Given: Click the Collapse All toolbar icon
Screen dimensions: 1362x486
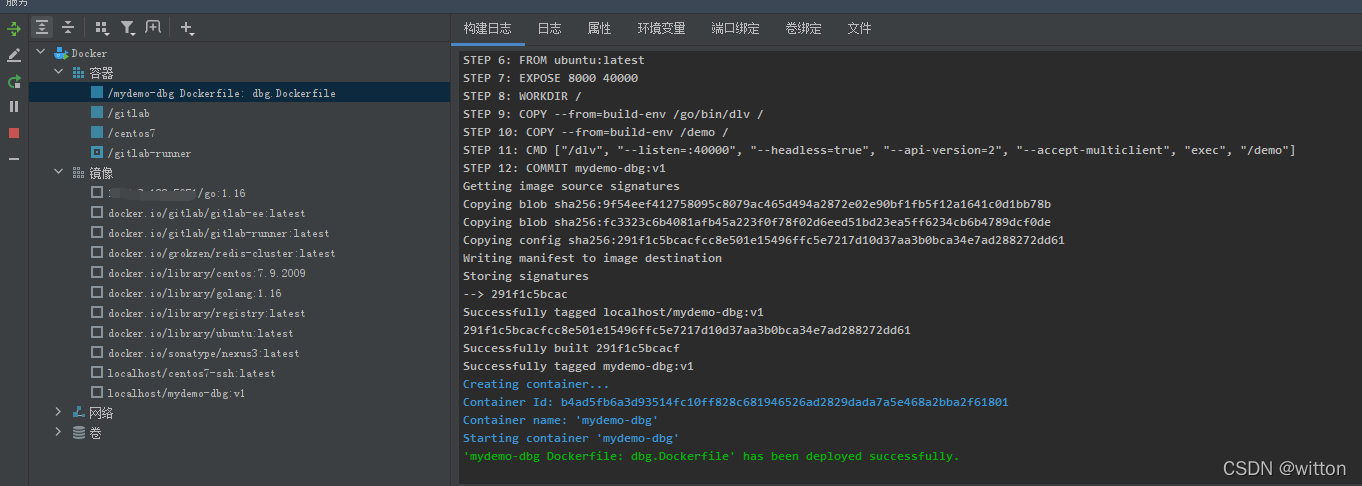Looking at the screenshot, I should (x=67, y=28).
